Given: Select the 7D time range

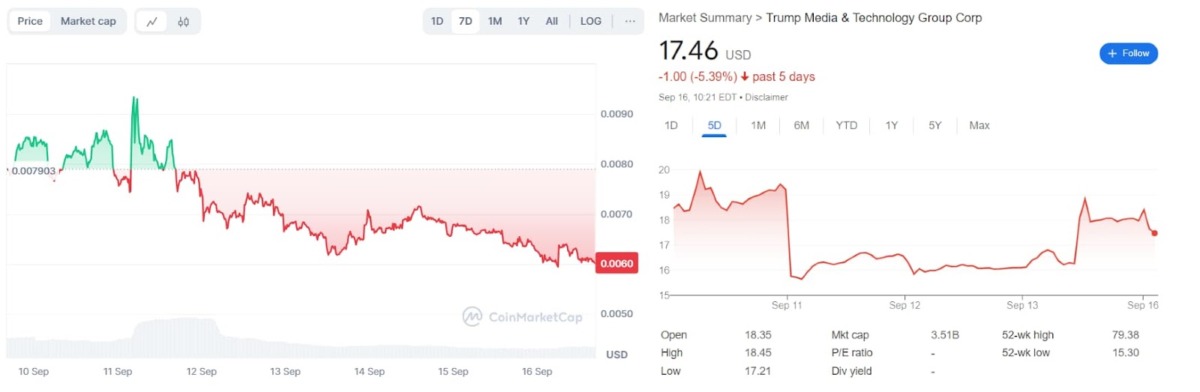Looking at the screenshot, I should click(x=465, y=21).
